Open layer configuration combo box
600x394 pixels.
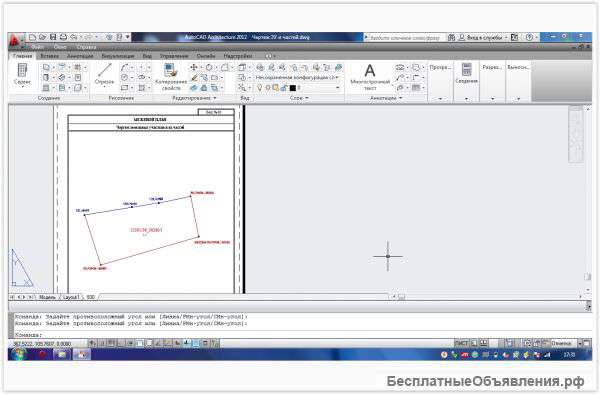point(297,78)
